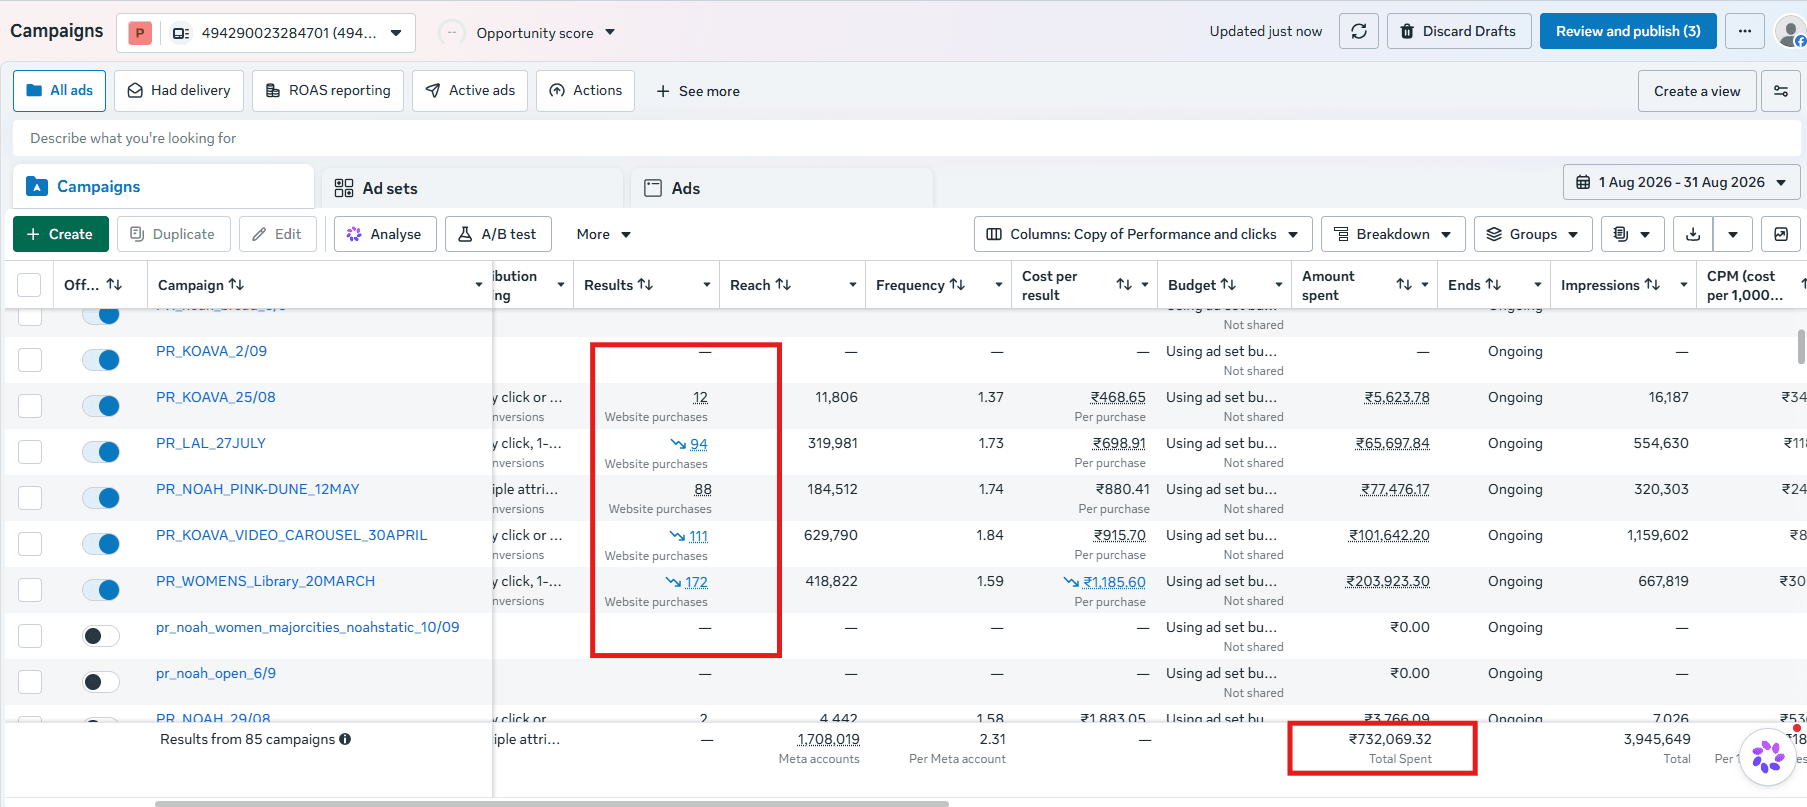
Task: Click the view settings sliders icon
Action: click(1781, 91)
